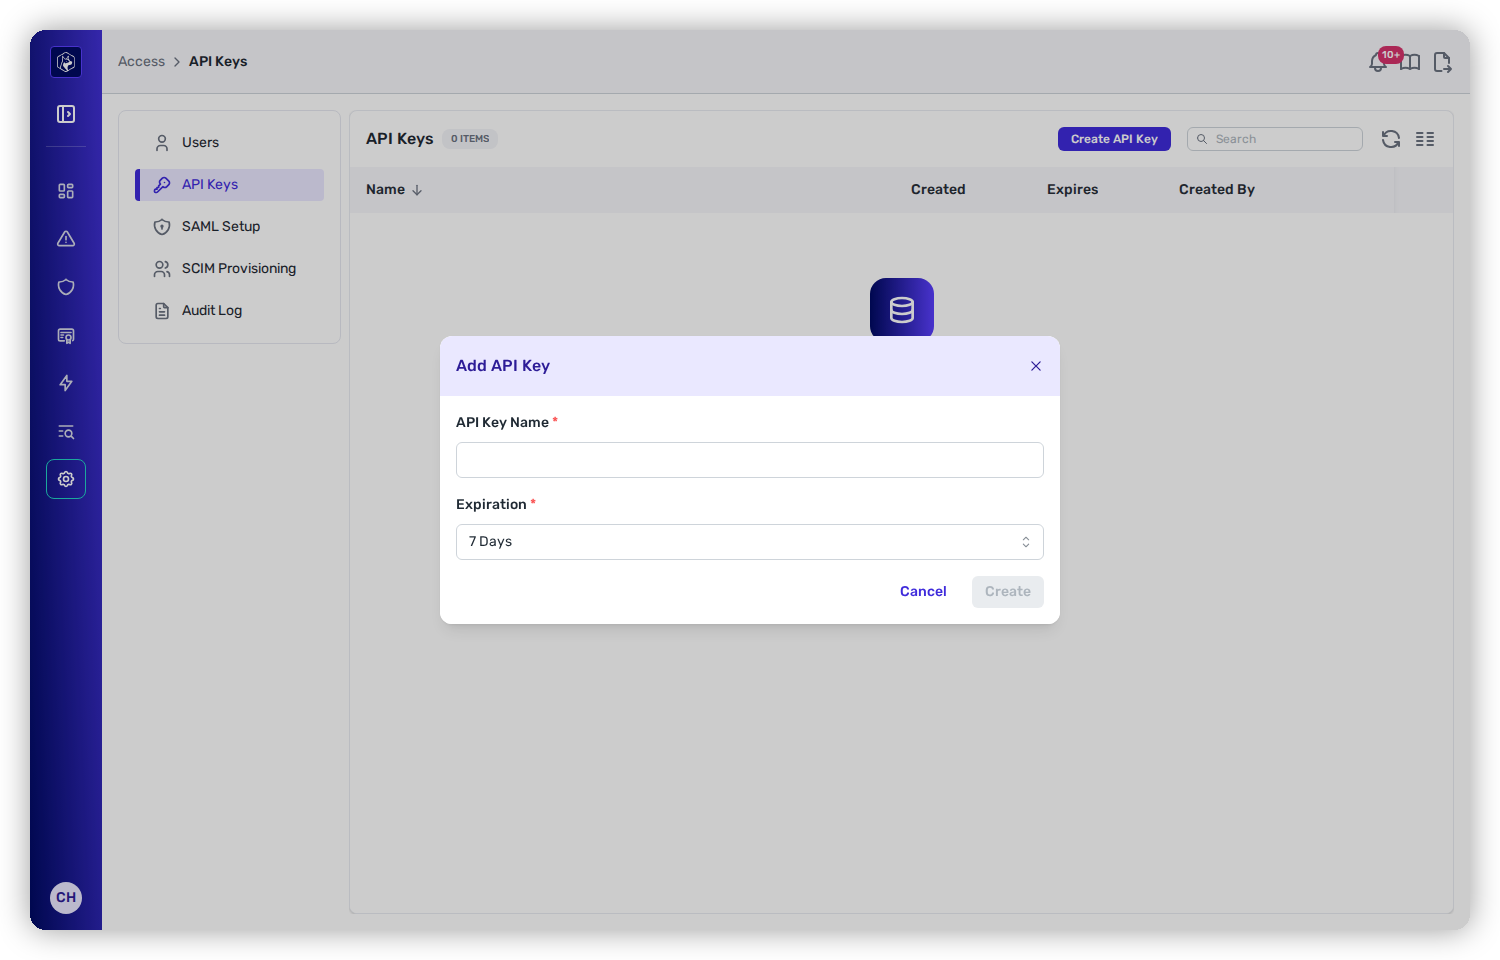The width and height of the screenshot is (1500, 960).
Task: Go to the Access breadcrumb
Action: [x=141, y=61]
